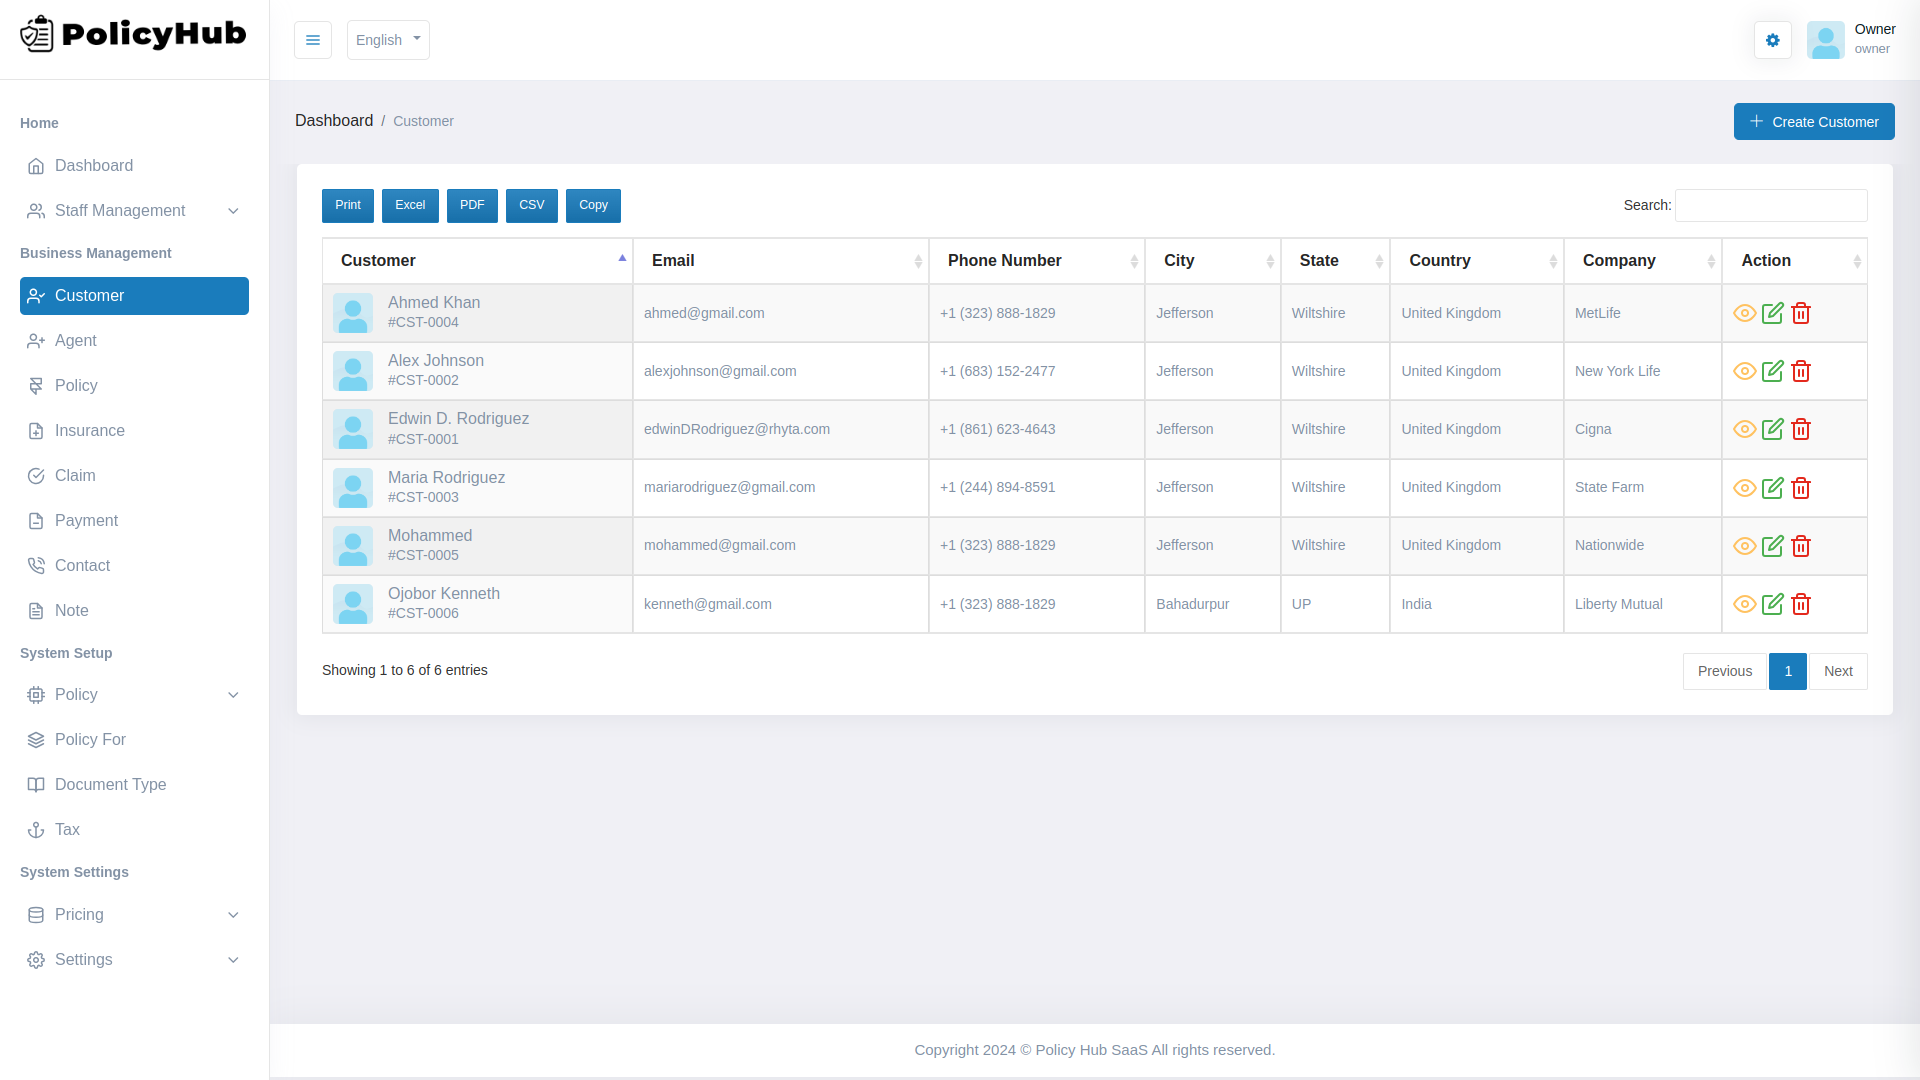This screenshot has width=1920, height=1080.
Task: Click into the Search input field
Action: [x=1770, y=205]
